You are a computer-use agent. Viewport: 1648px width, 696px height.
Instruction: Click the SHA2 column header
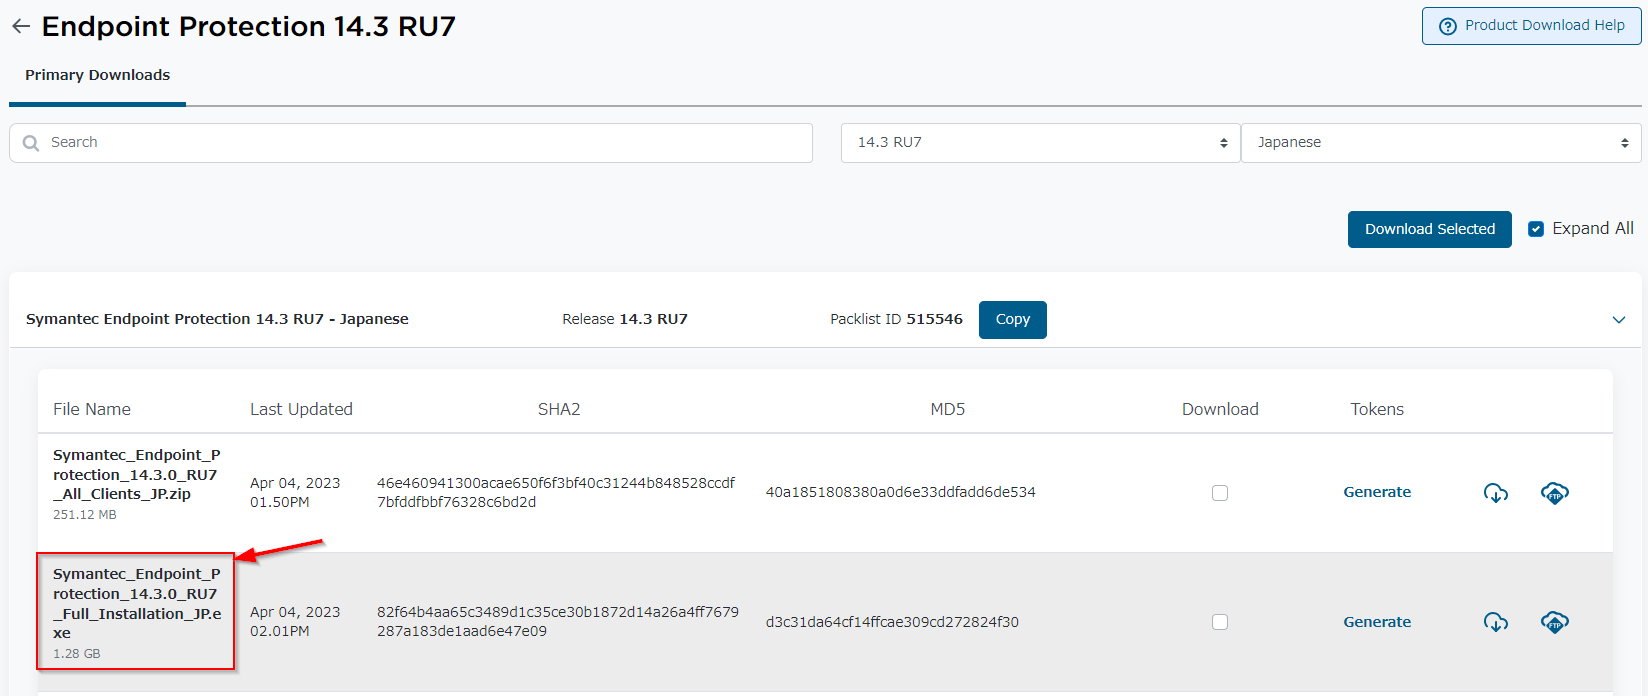pos(559,409)
